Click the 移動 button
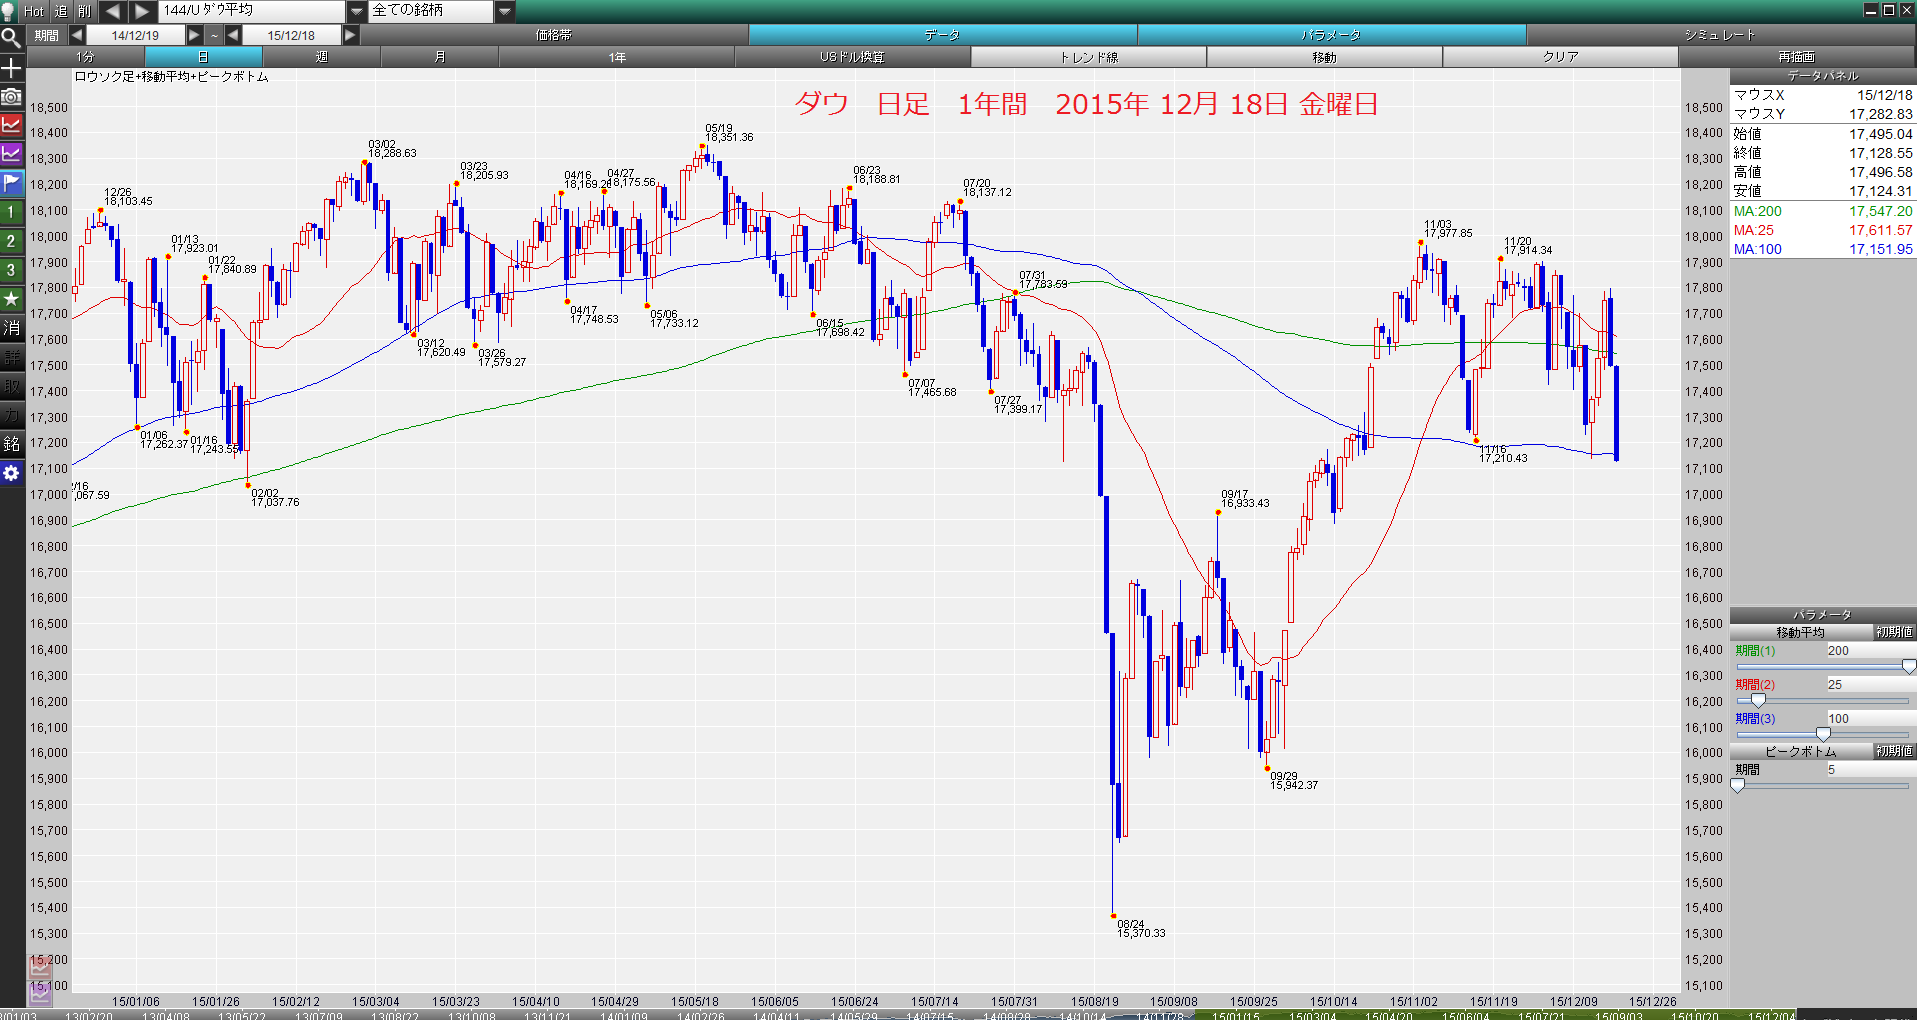Viewport: 1917px width, 1020px height. point(1325,57)
